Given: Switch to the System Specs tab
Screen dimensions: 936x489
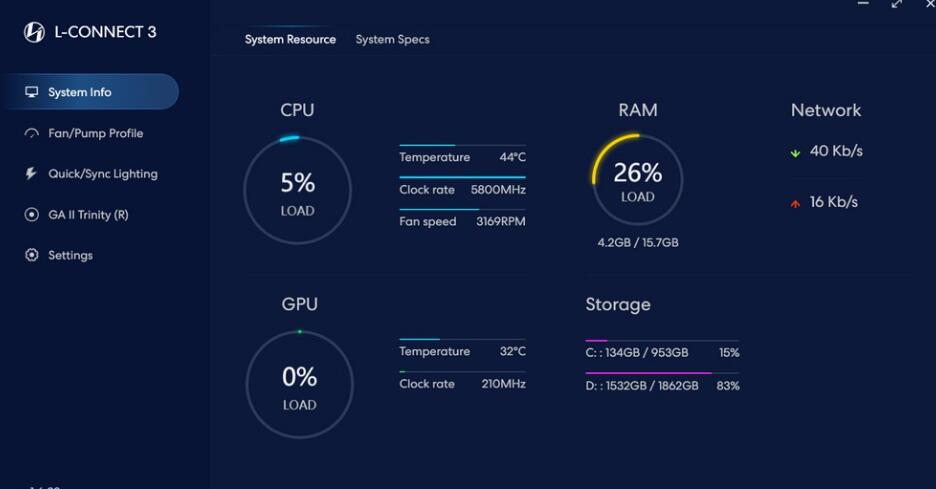Looking at the screenshot, I should click(x=392, y=40).
